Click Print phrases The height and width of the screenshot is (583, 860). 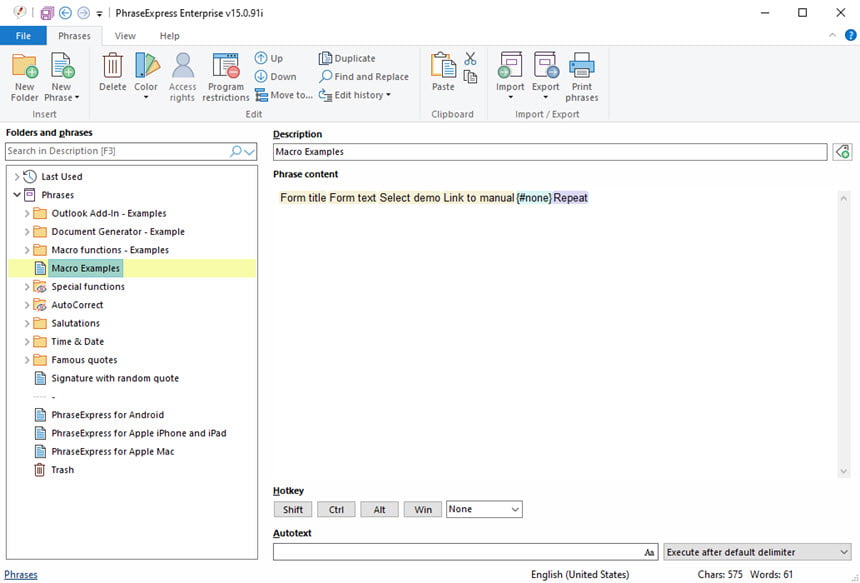581,77
